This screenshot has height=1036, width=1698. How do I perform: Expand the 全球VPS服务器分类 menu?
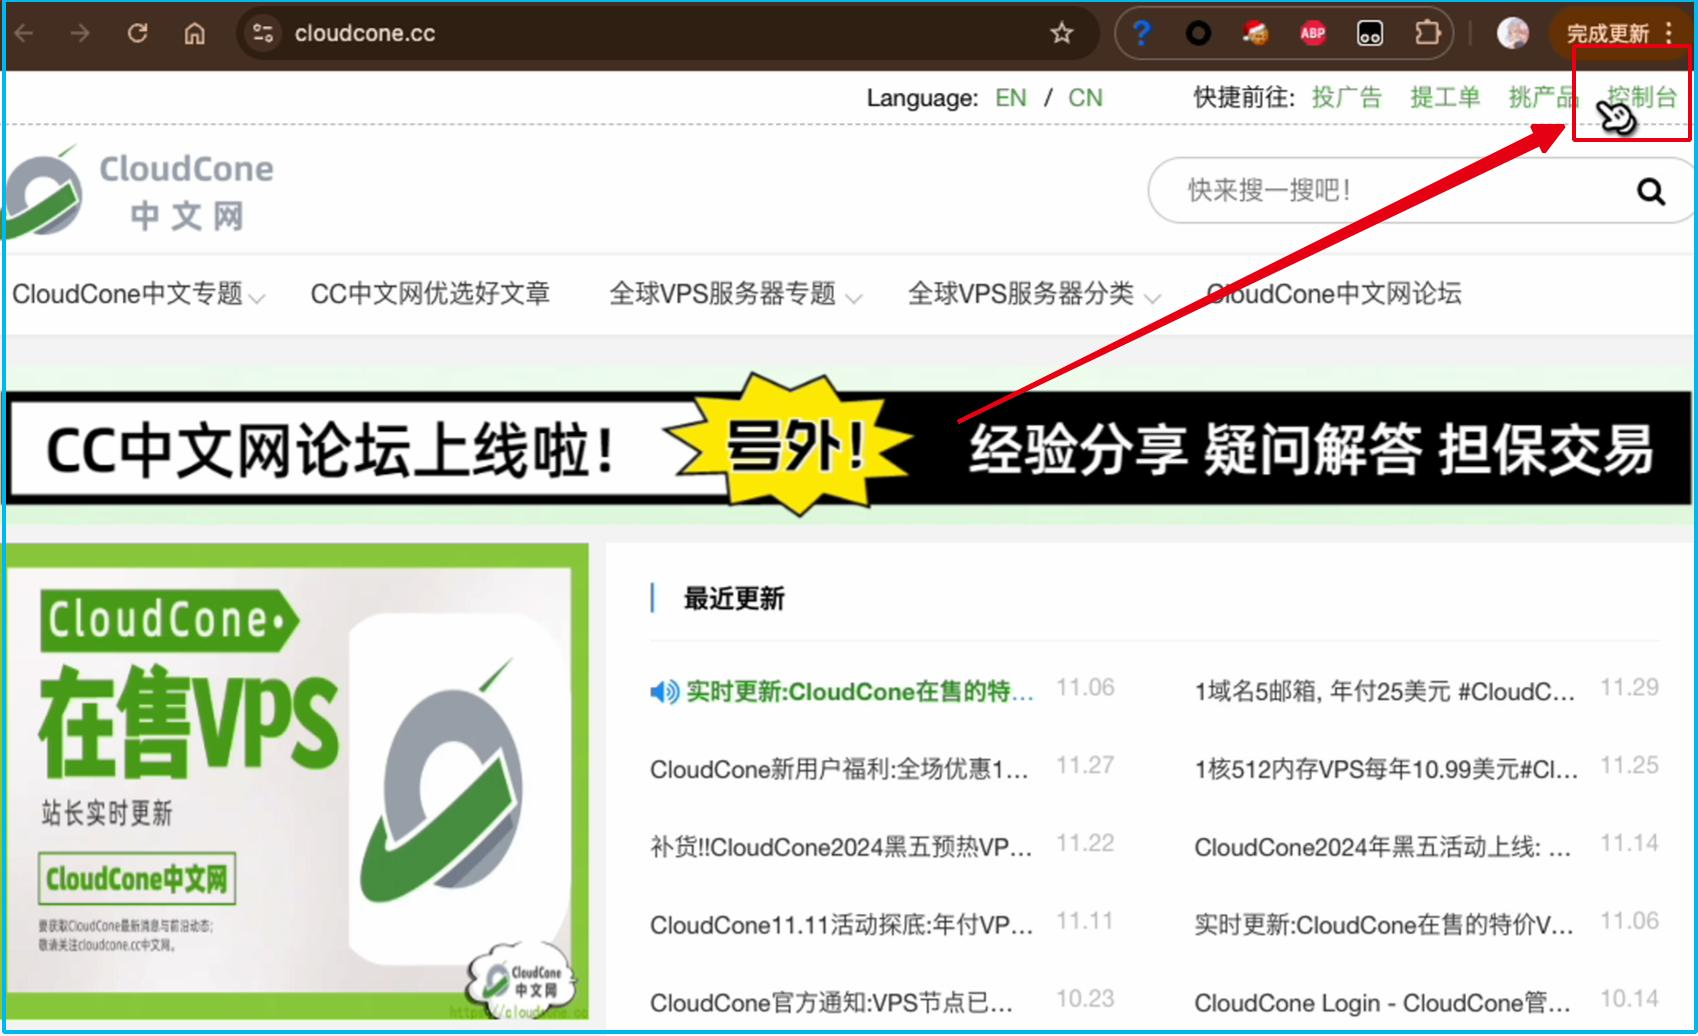click(x=1034, y=294)
